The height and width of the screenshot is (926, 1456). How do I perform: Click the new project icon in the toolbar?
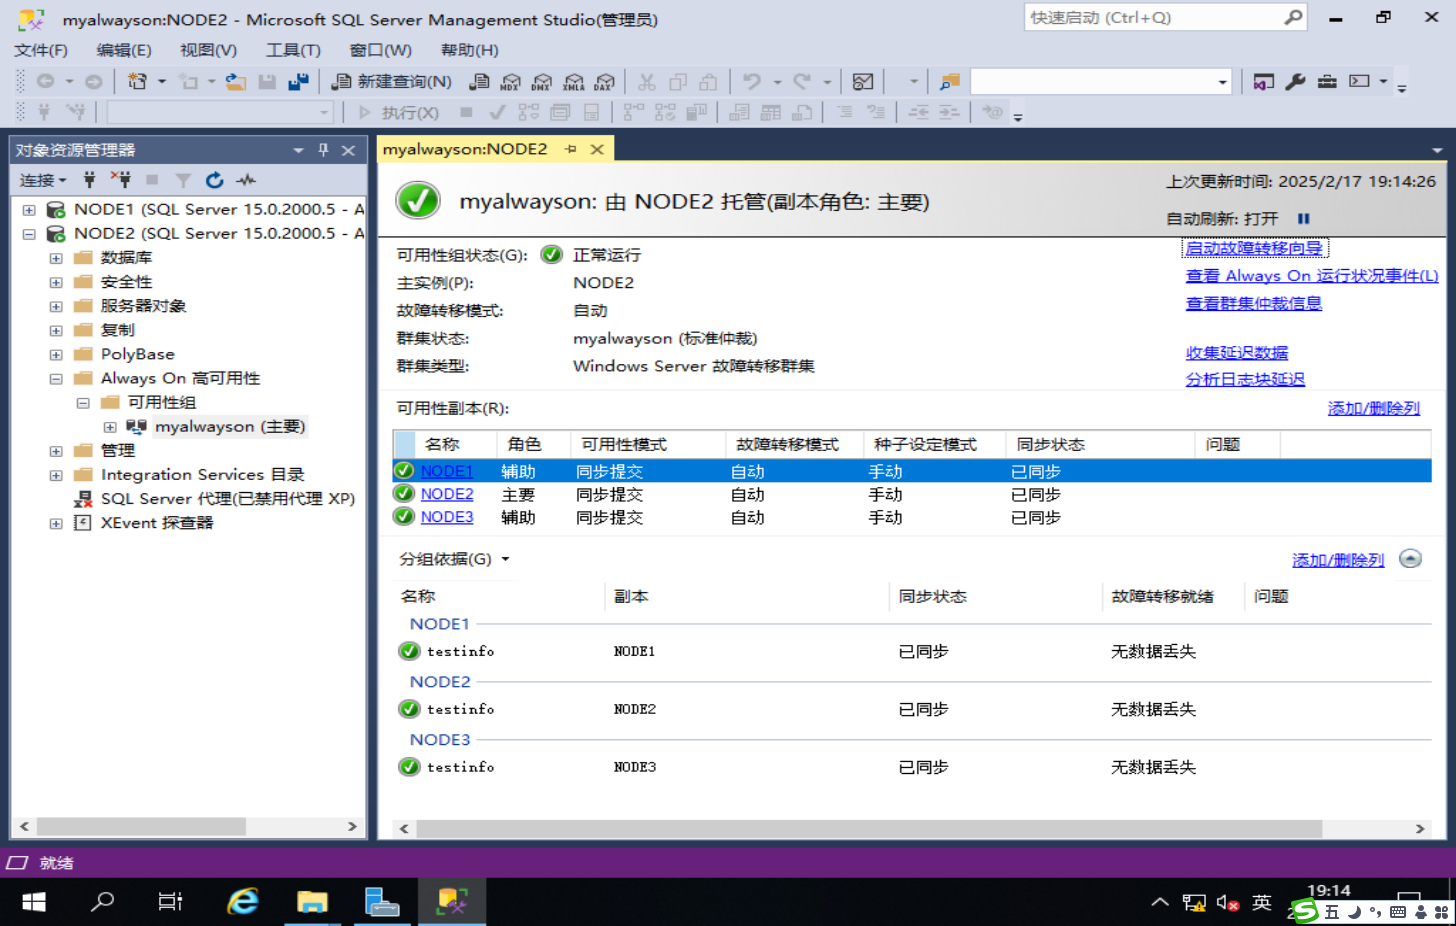[137, 82]
